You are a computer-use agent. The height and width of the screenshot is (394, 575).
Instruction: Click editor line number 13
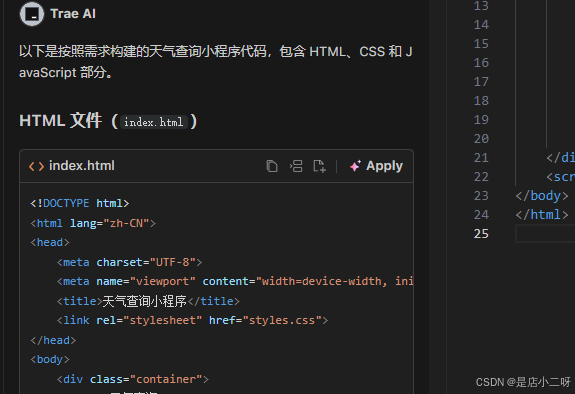point(481,6)
